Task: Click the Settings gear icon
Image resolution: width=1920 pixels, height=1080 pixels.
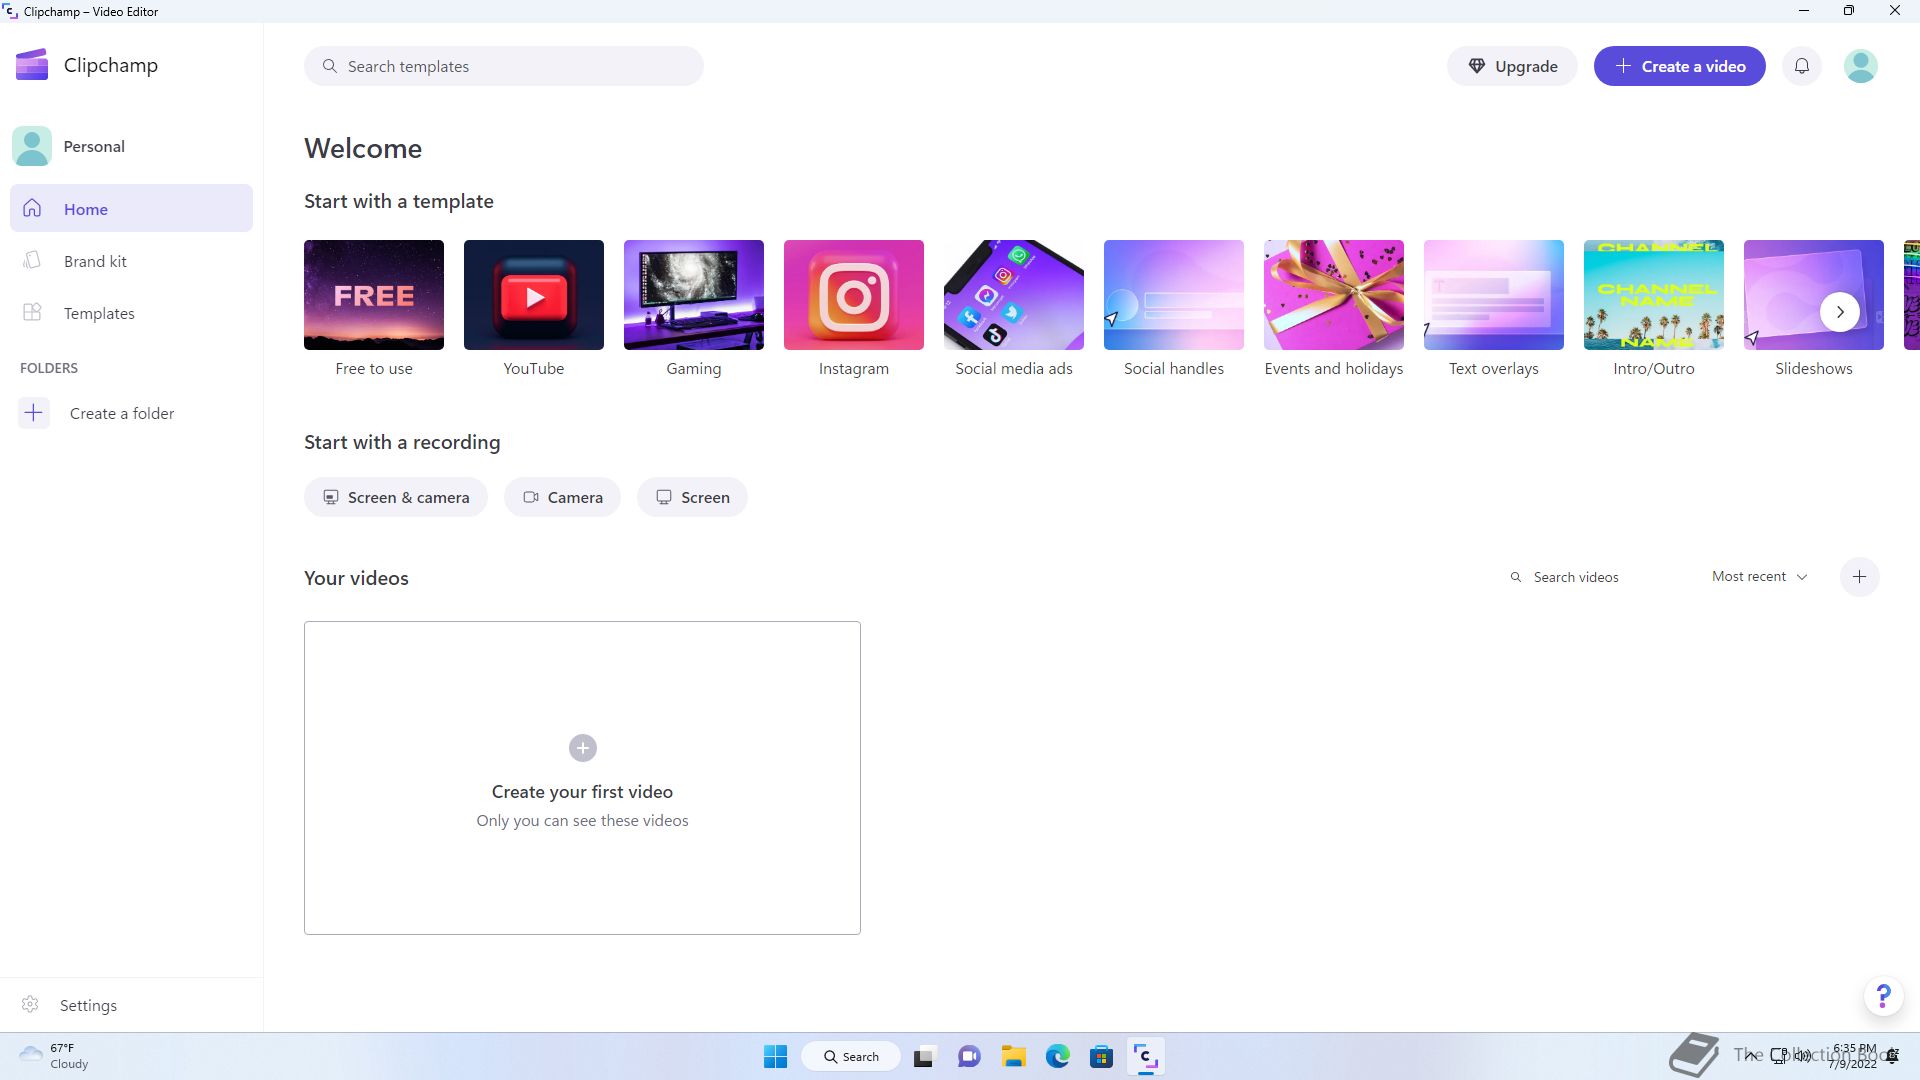Action: click(x=30, y=1004)
